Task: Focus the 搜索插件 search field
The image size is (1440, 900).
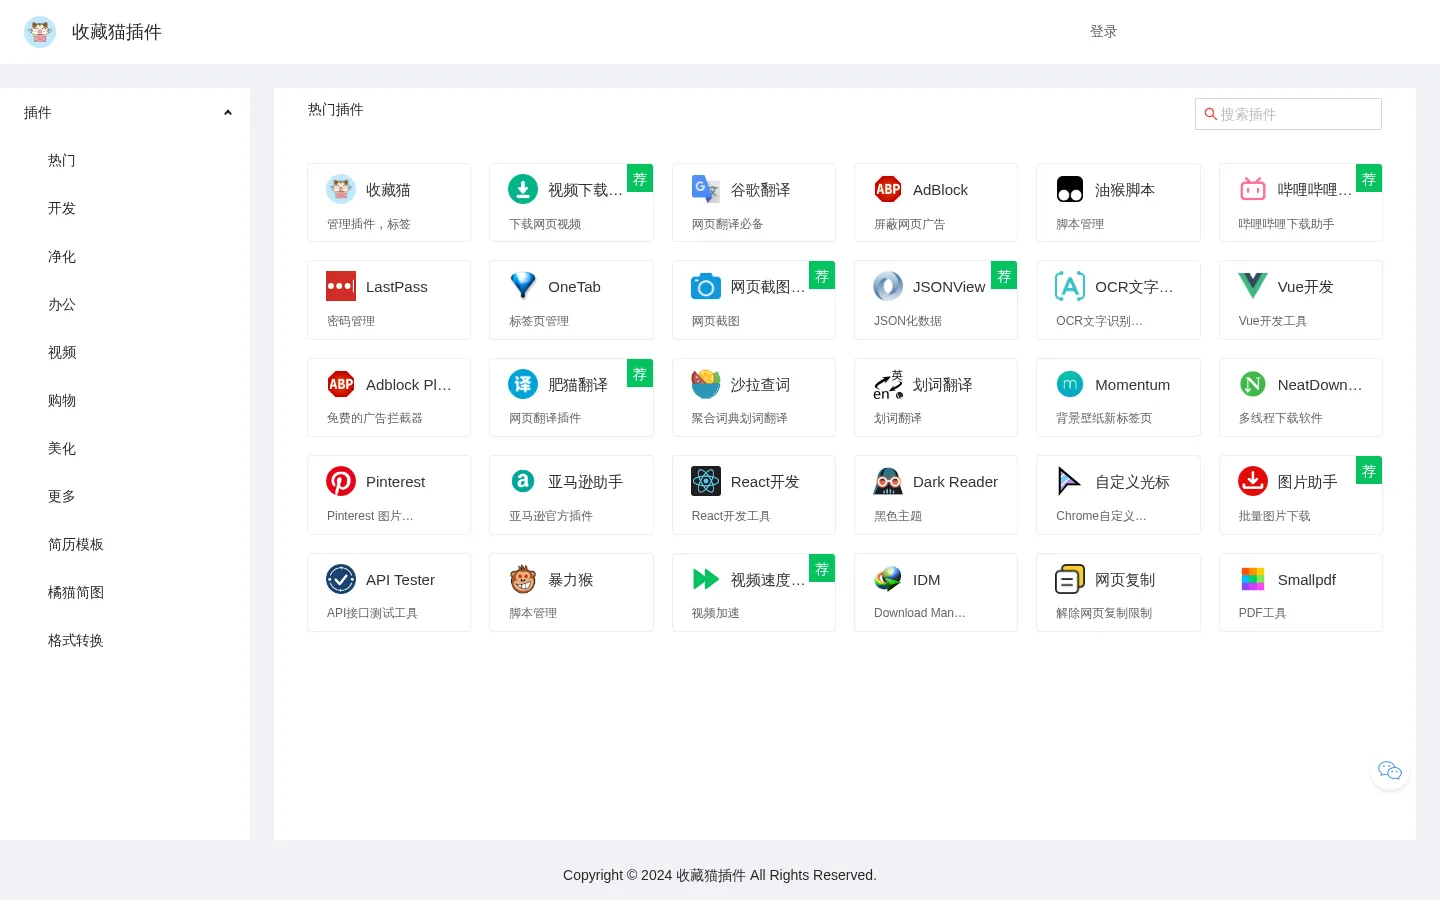Action: (x=1288, y=114)
